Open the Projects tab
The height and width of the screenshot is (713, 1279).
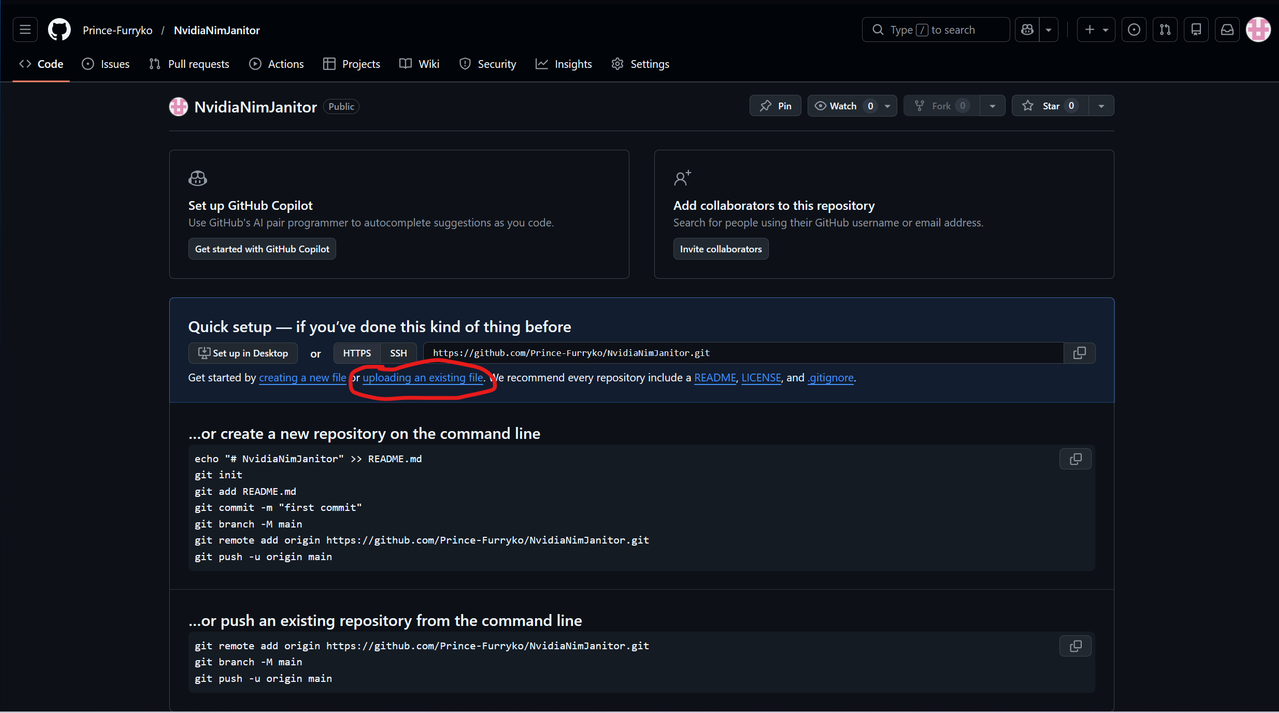click(352, 64)
